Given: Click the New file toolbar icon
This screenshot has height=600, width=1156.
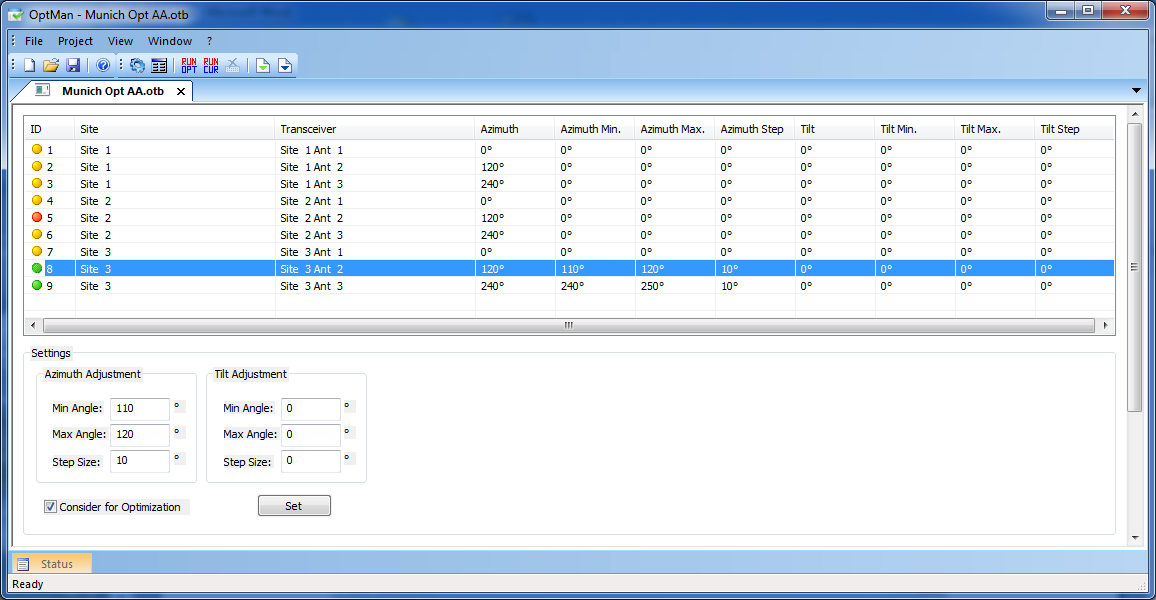Looking at the screenshot, I should [30, 66].
